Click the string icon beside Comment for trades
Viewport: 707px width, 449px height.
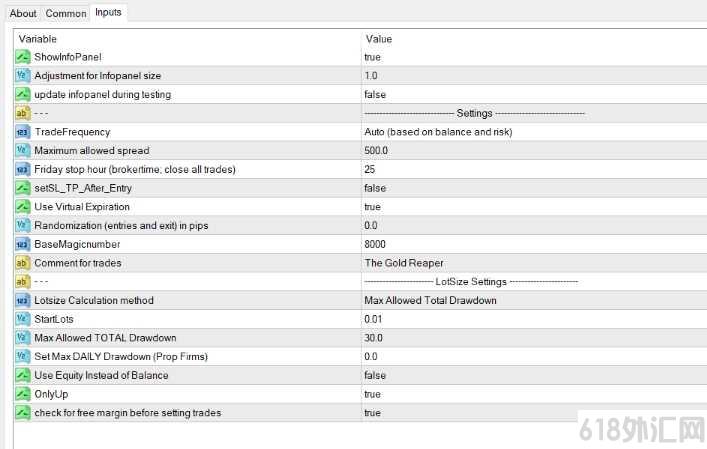pyautogui.click(x=23, y=263)
